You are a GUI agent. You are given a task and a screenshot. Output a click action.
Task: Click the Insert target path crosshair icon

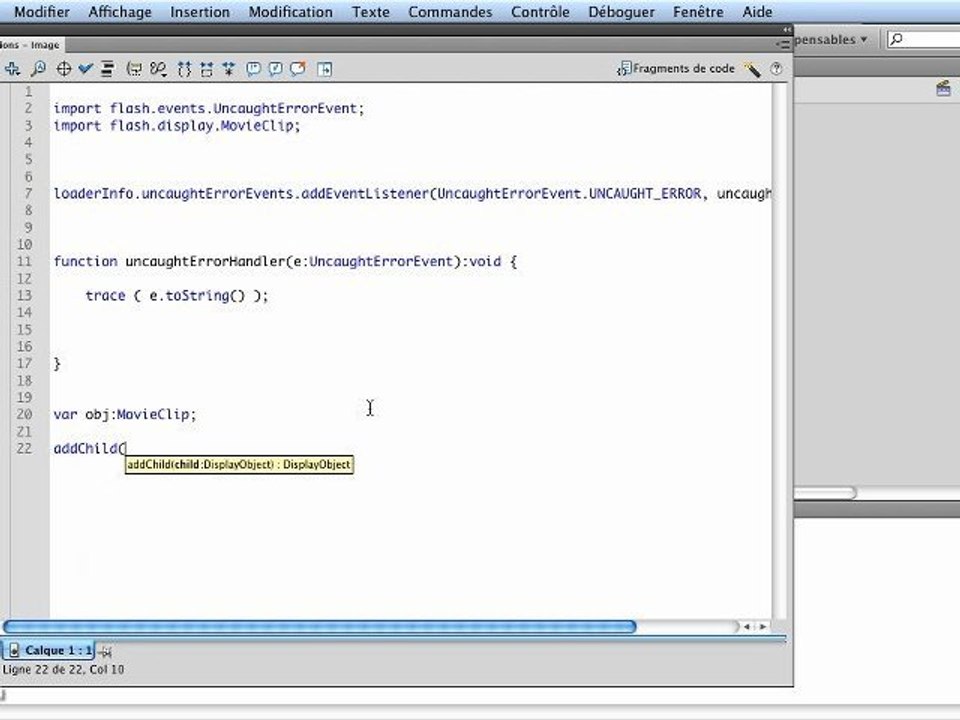64,69
